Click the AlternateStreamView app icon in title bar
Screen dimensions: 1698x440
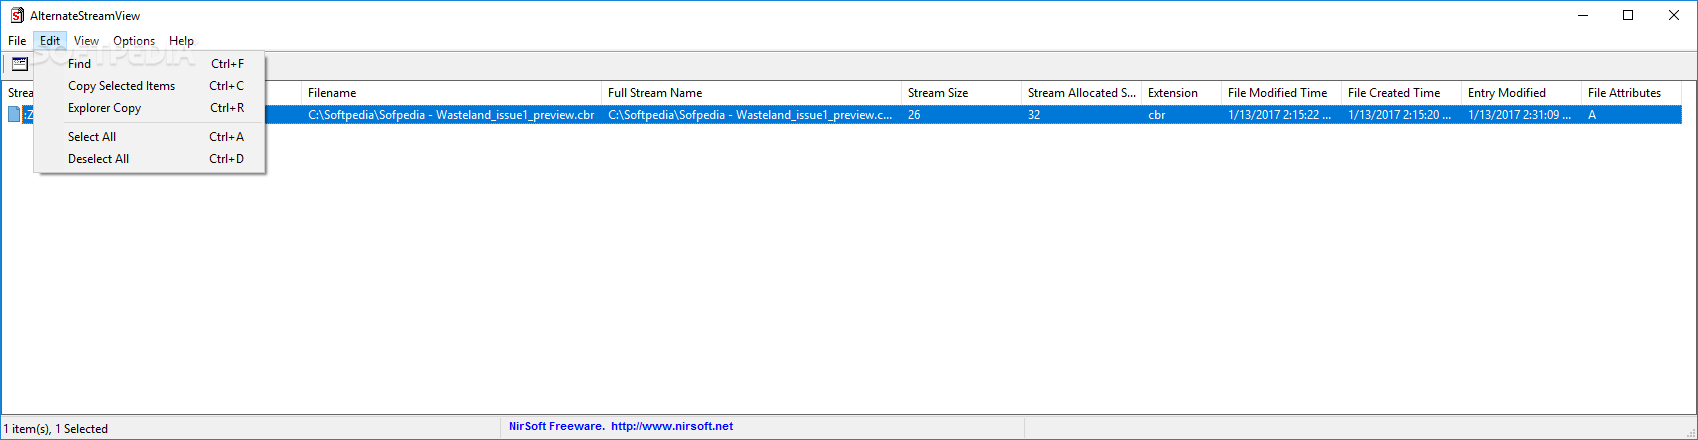17,15
